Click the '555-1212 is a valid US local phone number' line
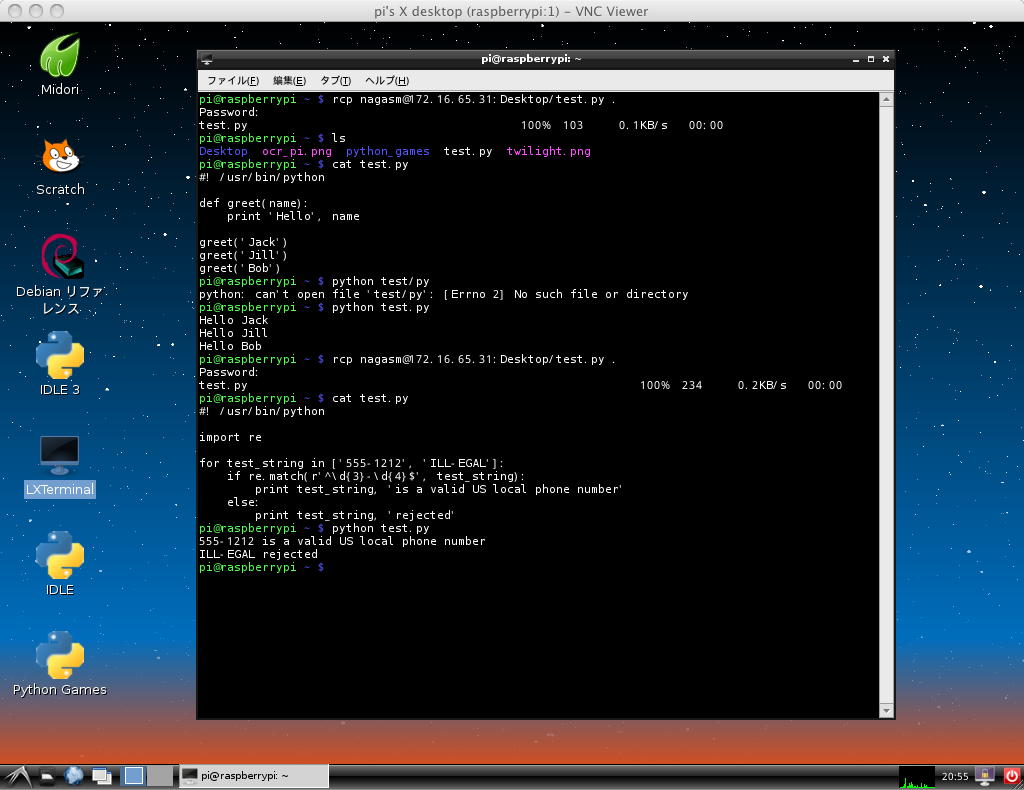The width and height of the screenshot is (1024, 790). [342, 541]
